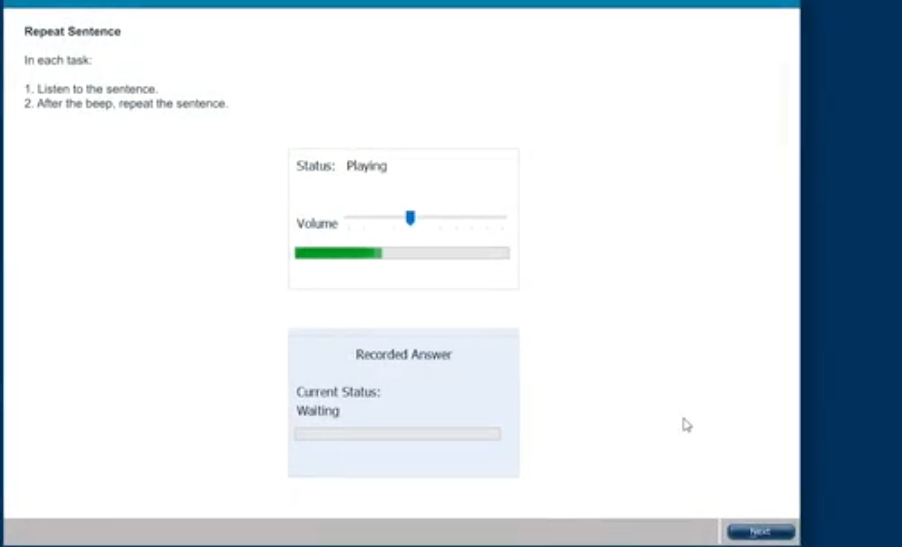This screenshot has width=902, height=547.
Task: Click the "In each task:" text
Action: [58, 60]
